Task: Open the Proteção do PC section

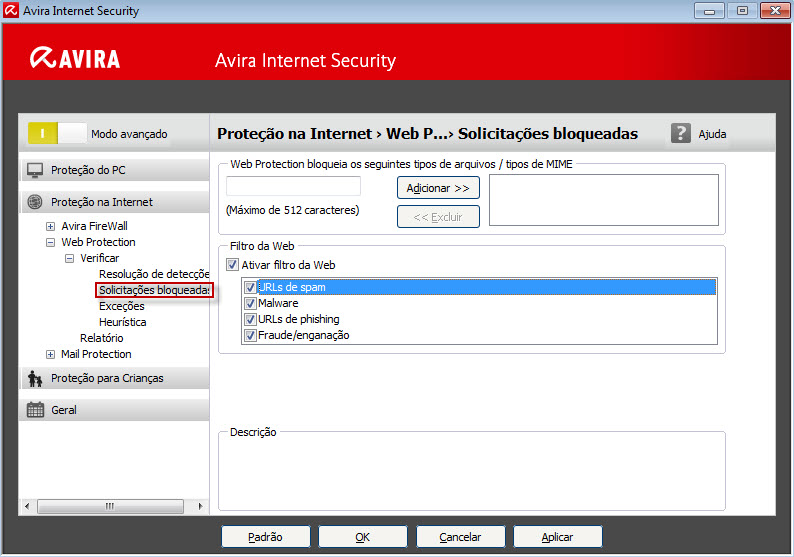Action: (x=115, y=170)
